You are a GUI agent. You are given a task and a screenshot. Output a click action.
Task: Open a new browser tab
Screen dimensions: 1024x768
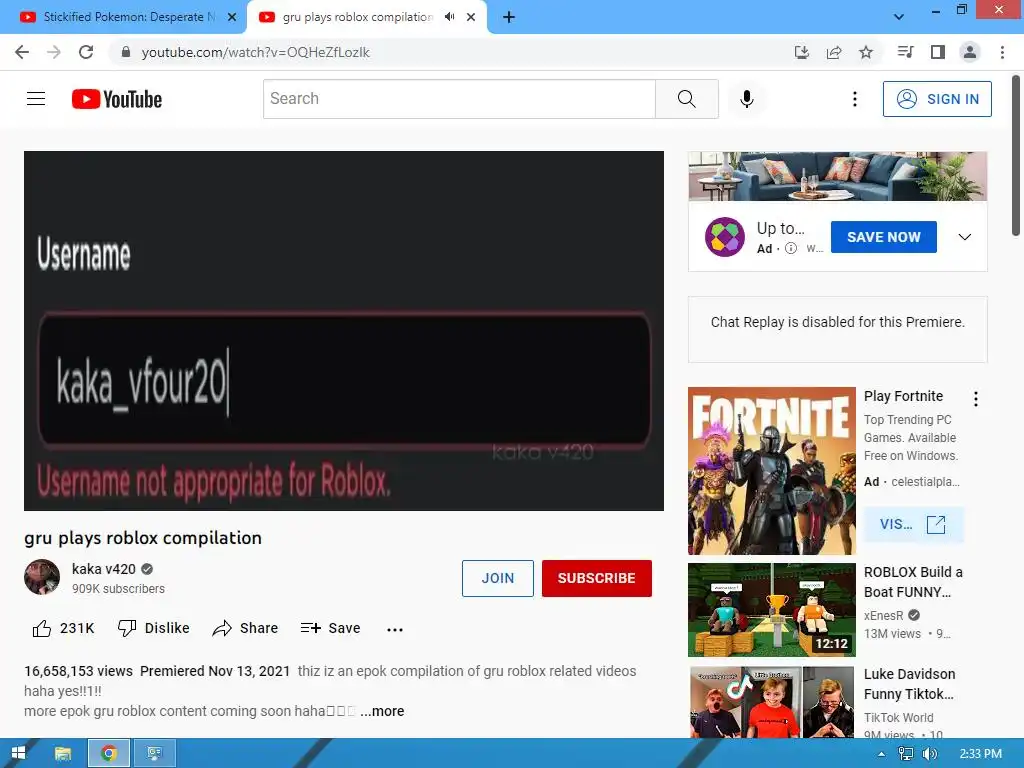(x=509, y=17)
